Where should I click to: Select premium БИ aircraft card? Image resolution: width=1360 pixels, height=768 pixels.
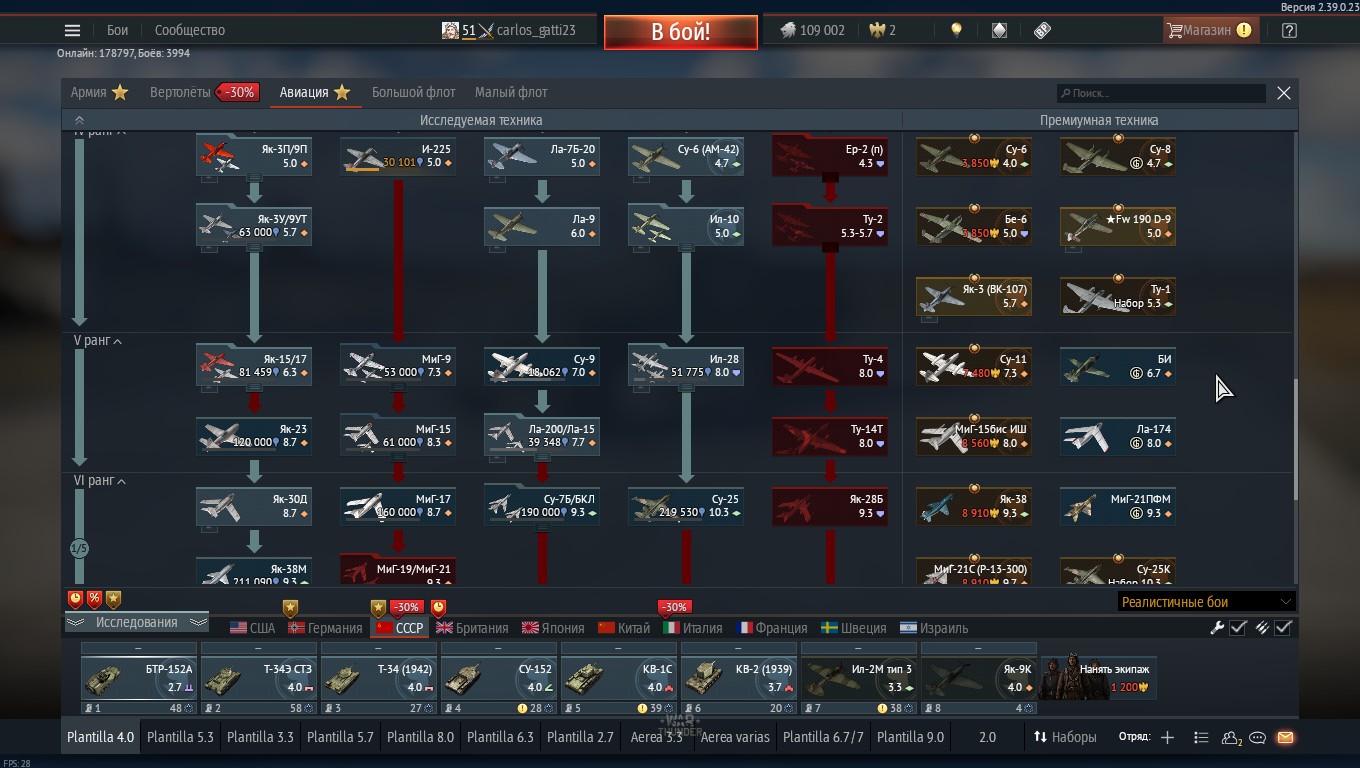(x=1118, y=365)
